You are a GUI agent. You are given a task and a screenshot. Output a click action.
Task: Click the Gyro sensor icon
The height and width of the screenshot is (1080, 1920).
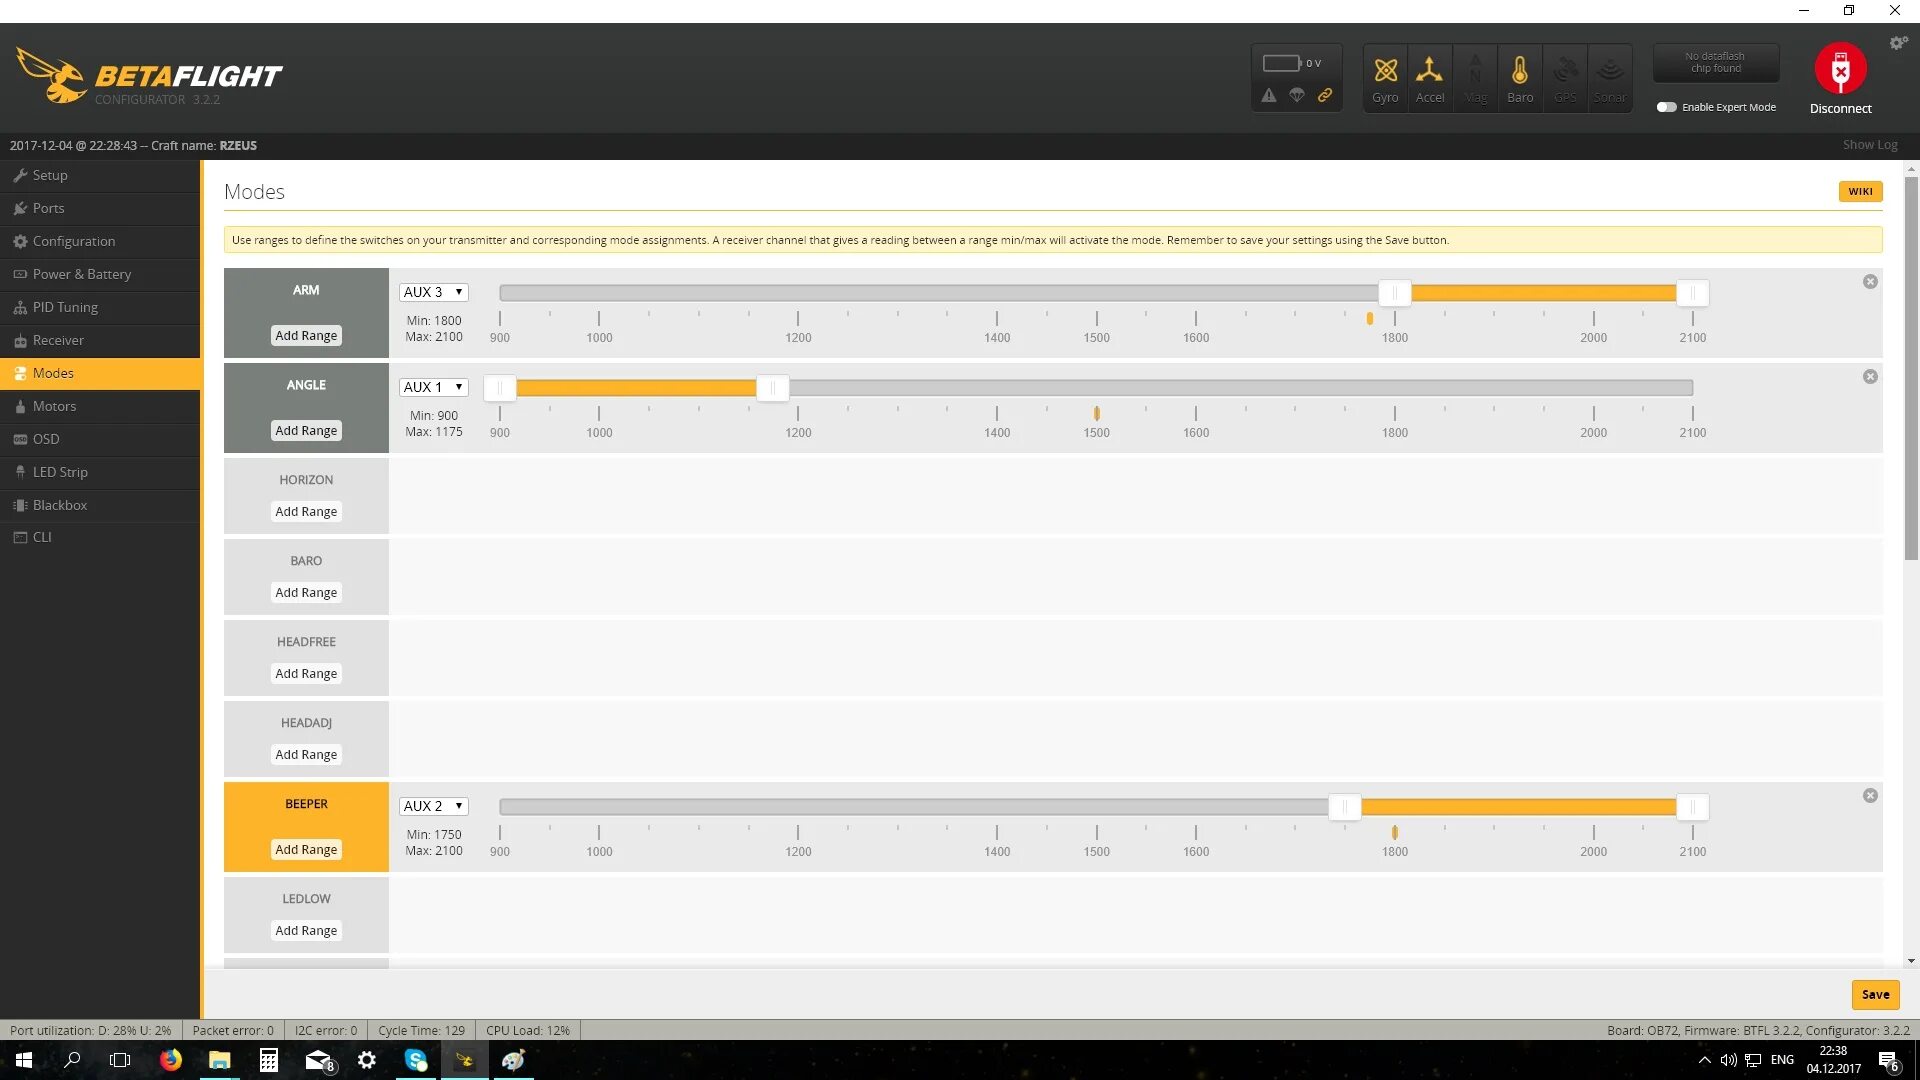click(1385, 78)
